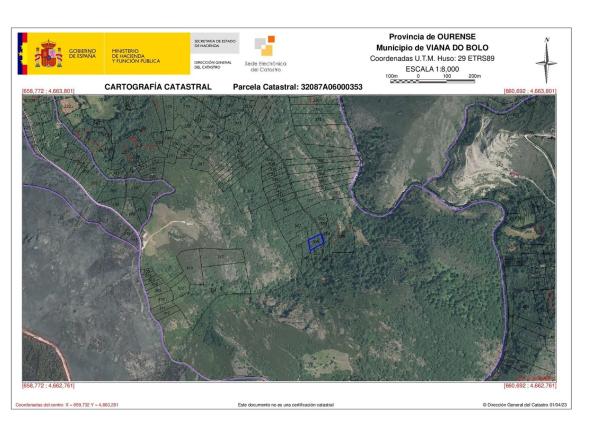Click the Secretaría de Estado de Hacienda label
The height and width of the screenshot is (435, 600).
click(214, 43)
